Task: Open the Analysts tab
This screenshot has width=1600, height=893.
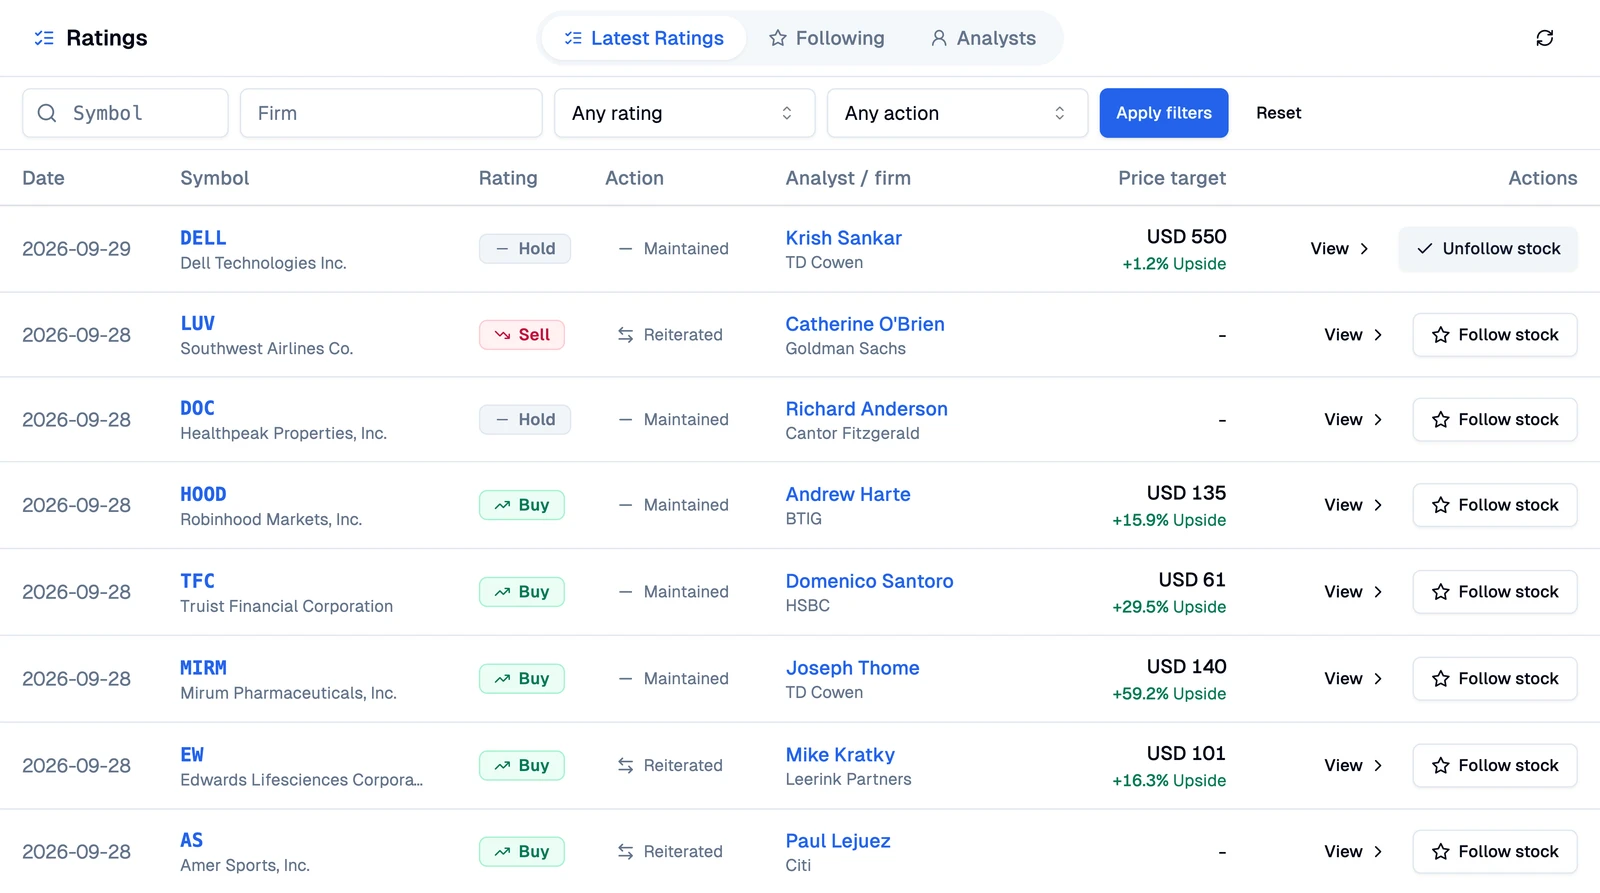Action: (983, 38)
